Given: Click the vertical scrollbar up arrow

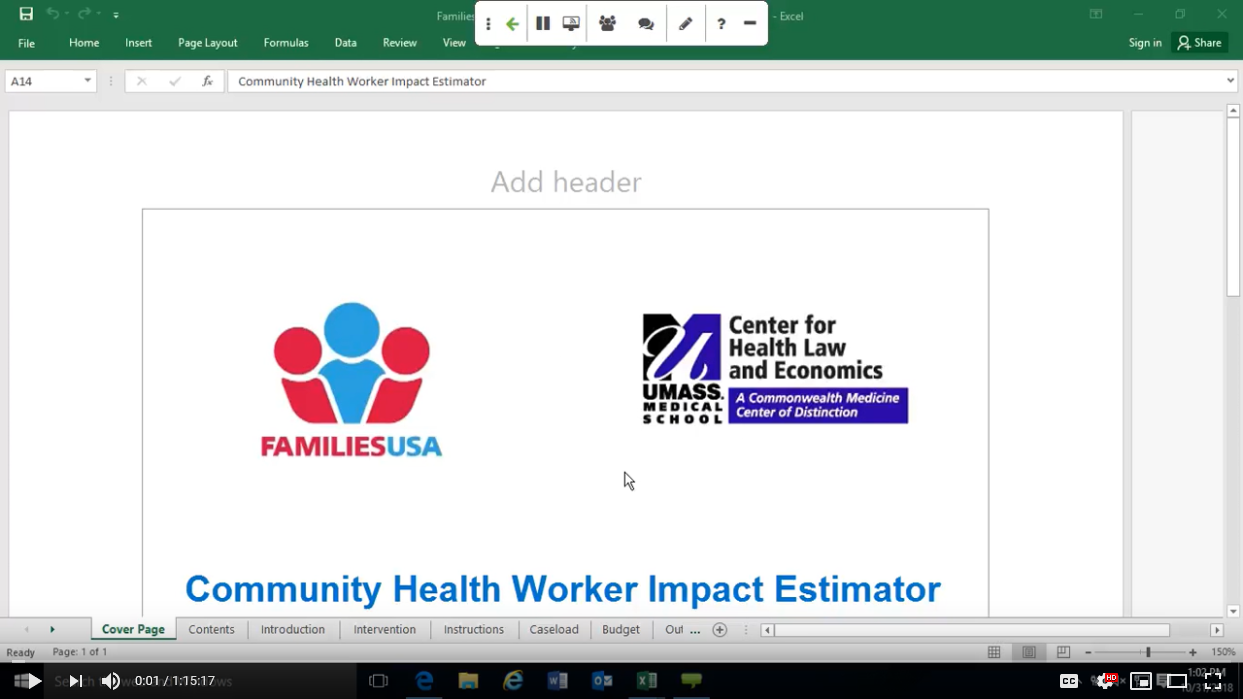Looking at the screenshot, I should coord(1234,111).
